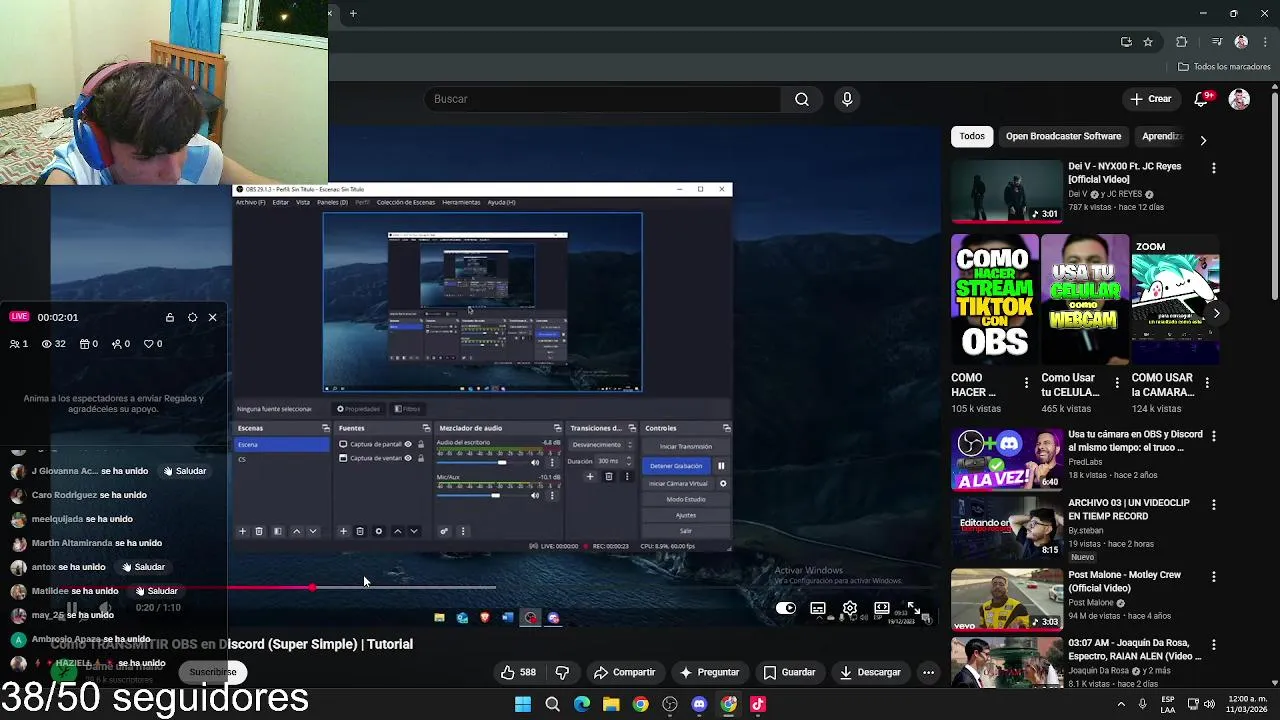Open TikTok live panel settings

coord(192,317)
